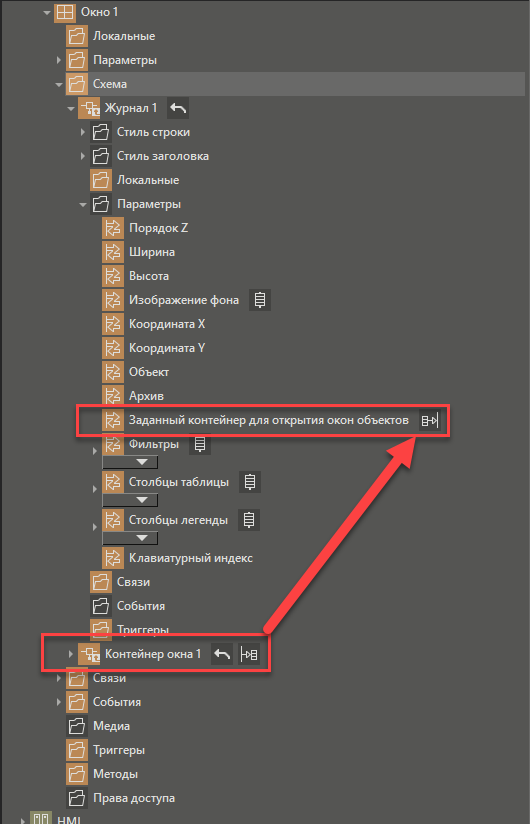The image size is (530, 824).
Task: Click the Окно 1 window icon
Action: (x=65, y=12)
